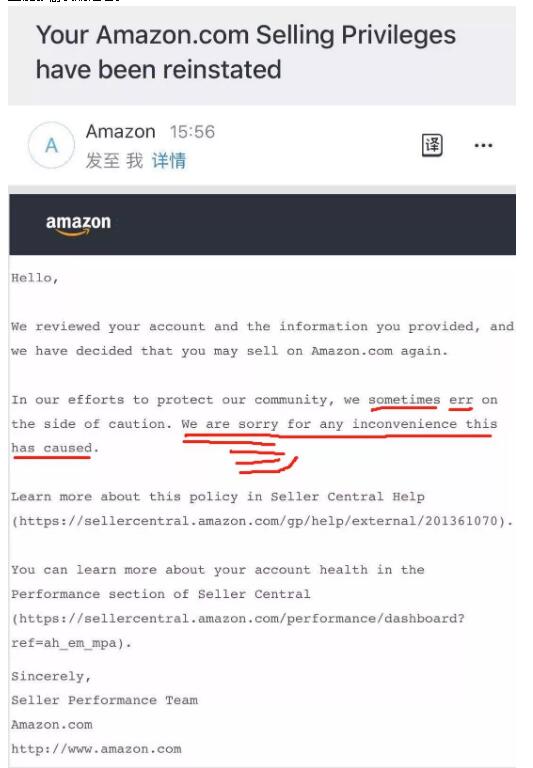
Task: Tap the ref=ah_em_mpa link continuation
Action: point(71,643)
